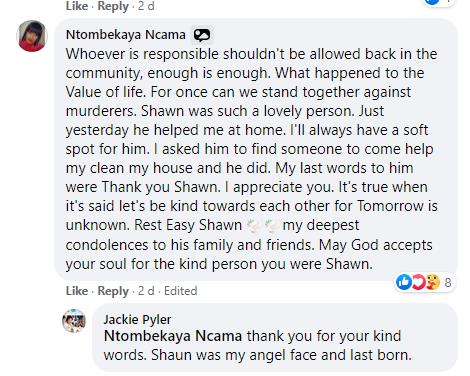Click the badge icon beside Ntombekaya Ncama's name

tap(202, 35)
